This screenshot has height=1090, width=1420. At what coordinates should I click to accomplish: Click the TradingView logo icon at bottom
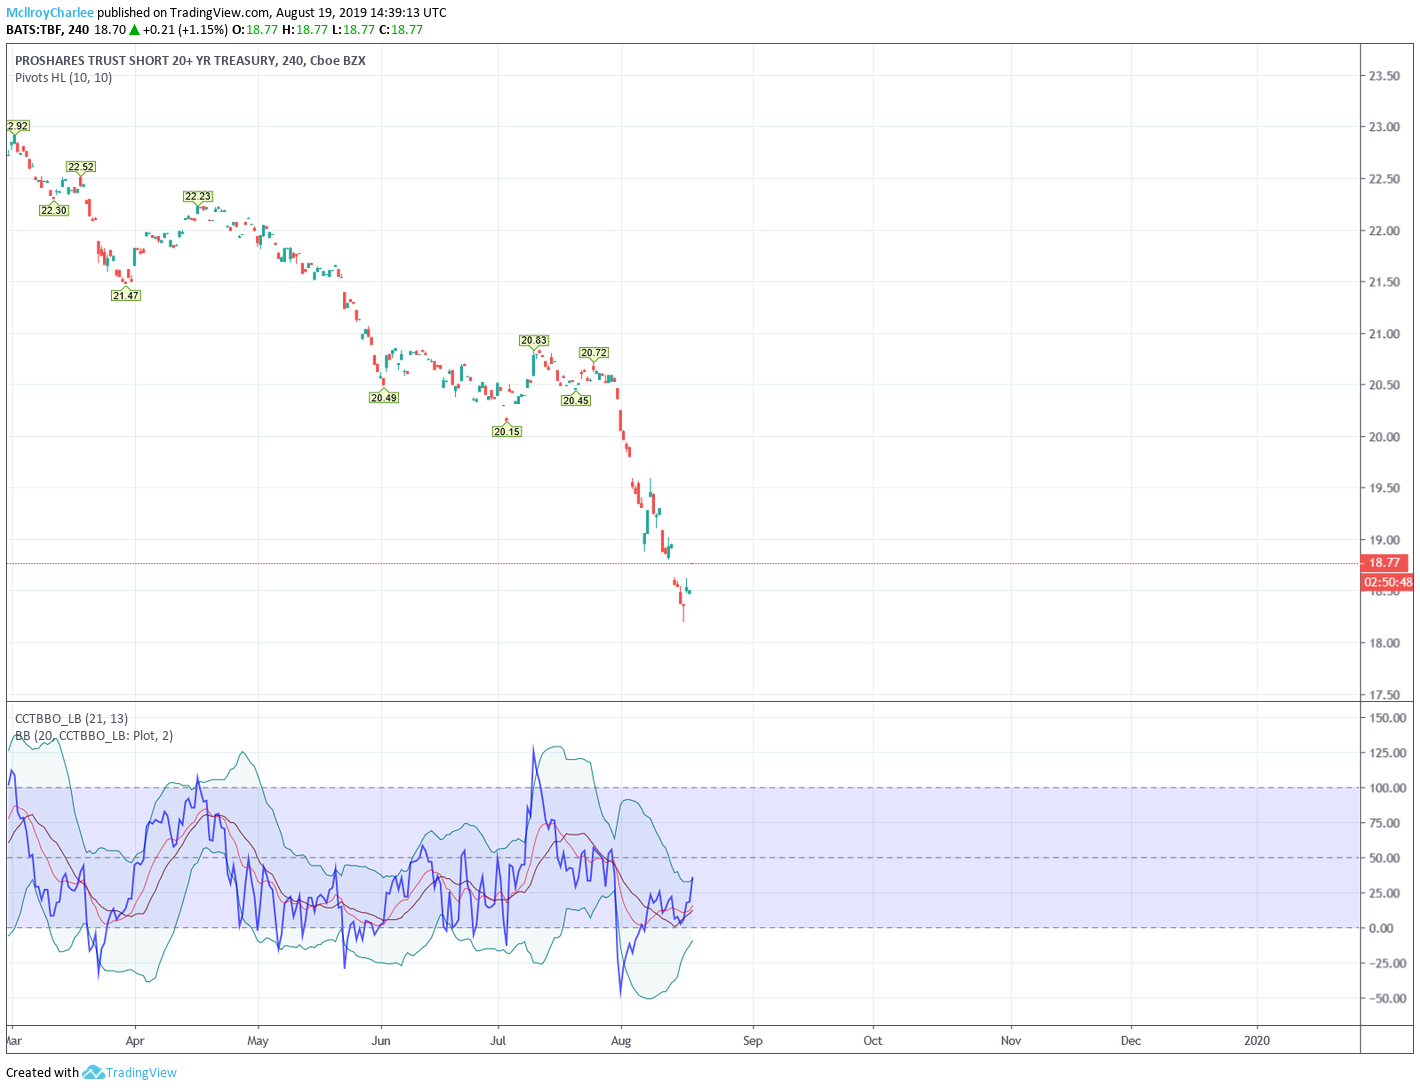(93, 1072)
